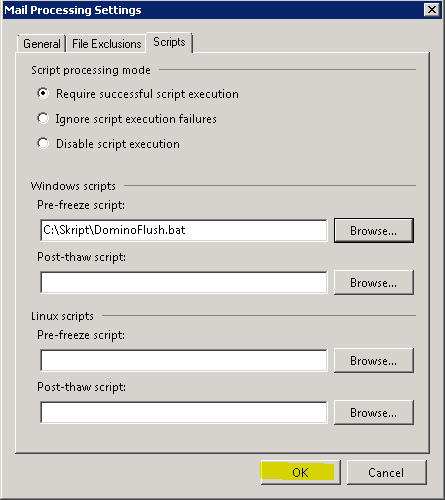This screenshot has width=445, height=500.
Task: Browse for Linux pre-freeze script
Action: coord(374,360)
